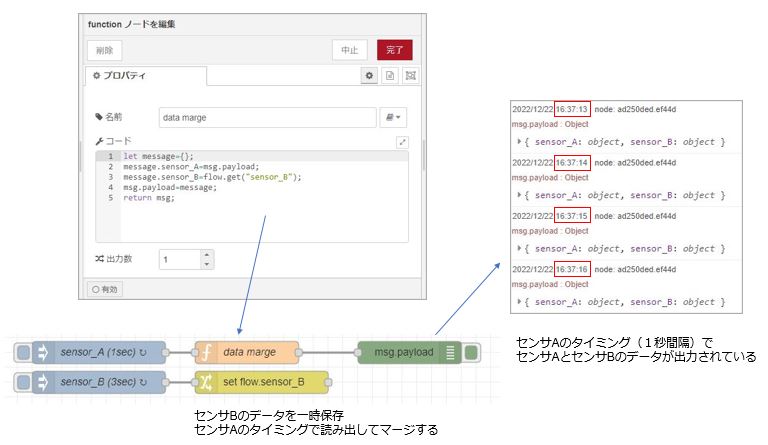Expand the 16:37:16 debug message object
768x445 pixels.
[x=518, y=302]
